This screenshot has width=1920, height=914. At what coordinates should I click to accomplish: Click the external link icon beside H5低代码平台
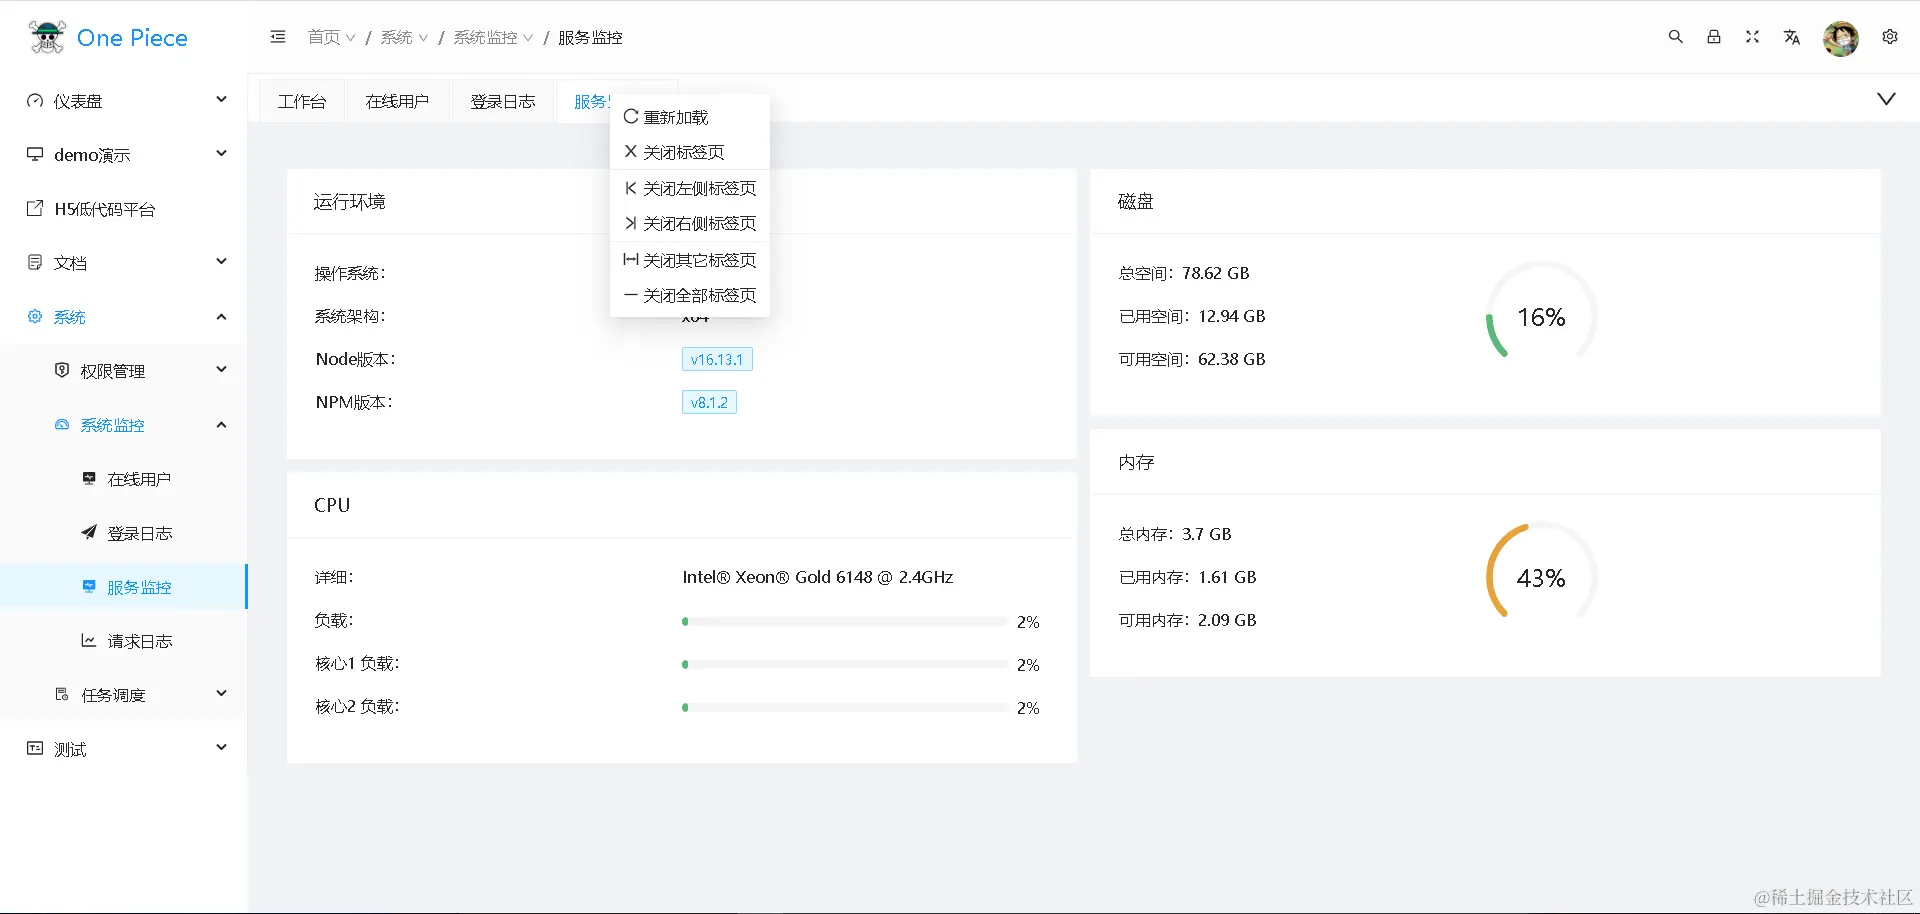click(35, 208)
